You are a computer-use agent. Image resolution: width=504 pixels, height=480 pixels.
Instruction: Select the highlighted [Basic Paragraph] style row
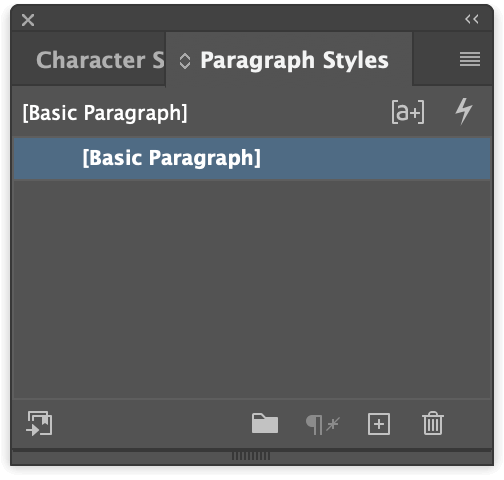252,158
